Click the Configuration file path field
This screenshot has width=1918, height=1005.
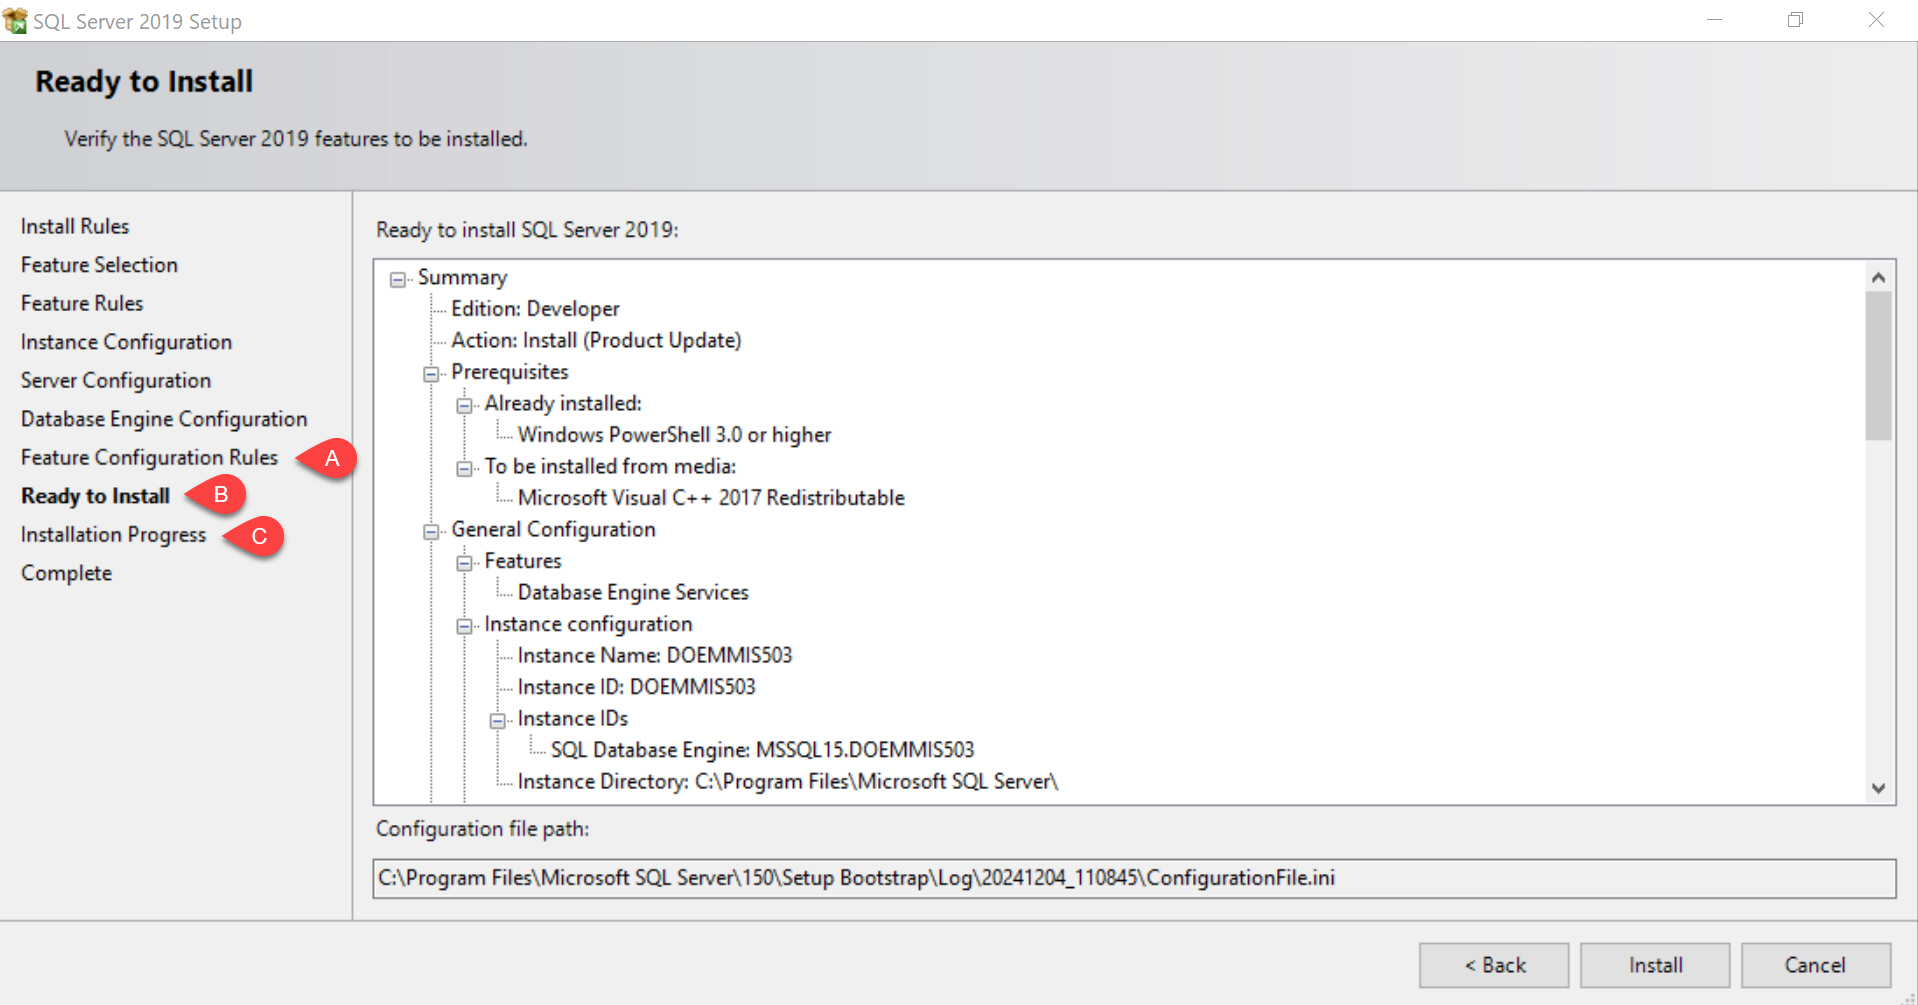click(x=1134, y=878)
